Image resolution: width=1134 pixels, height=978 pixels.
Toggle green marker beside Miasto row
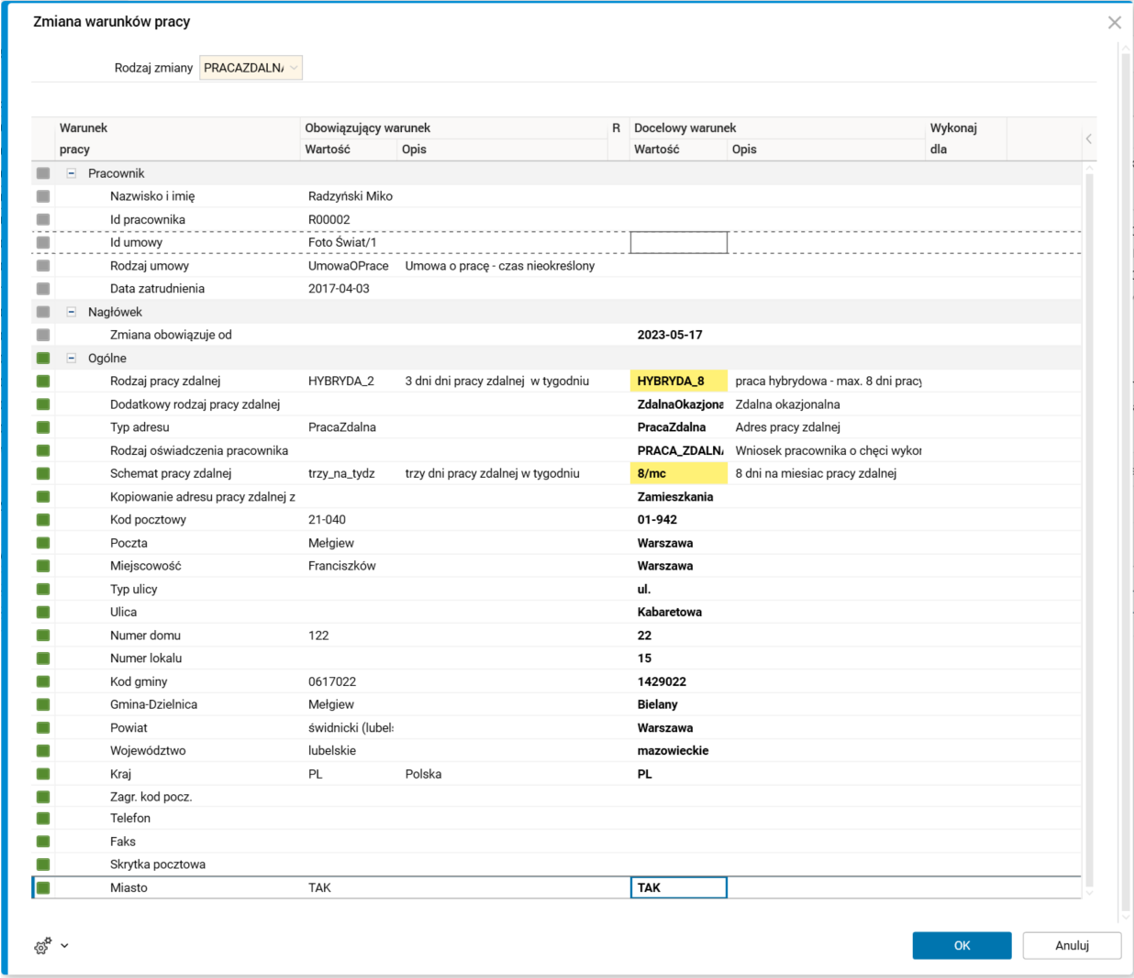[43, 888]
